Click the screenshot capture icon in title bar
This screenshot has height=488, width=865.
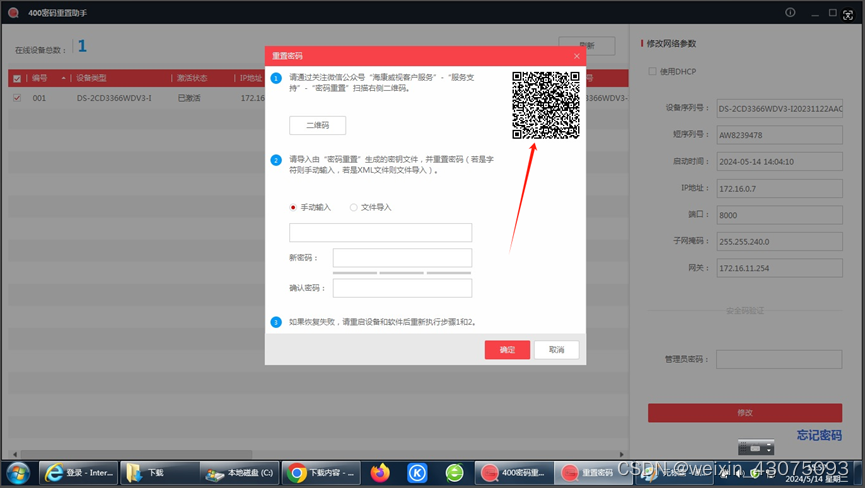(x=848, y=15)
